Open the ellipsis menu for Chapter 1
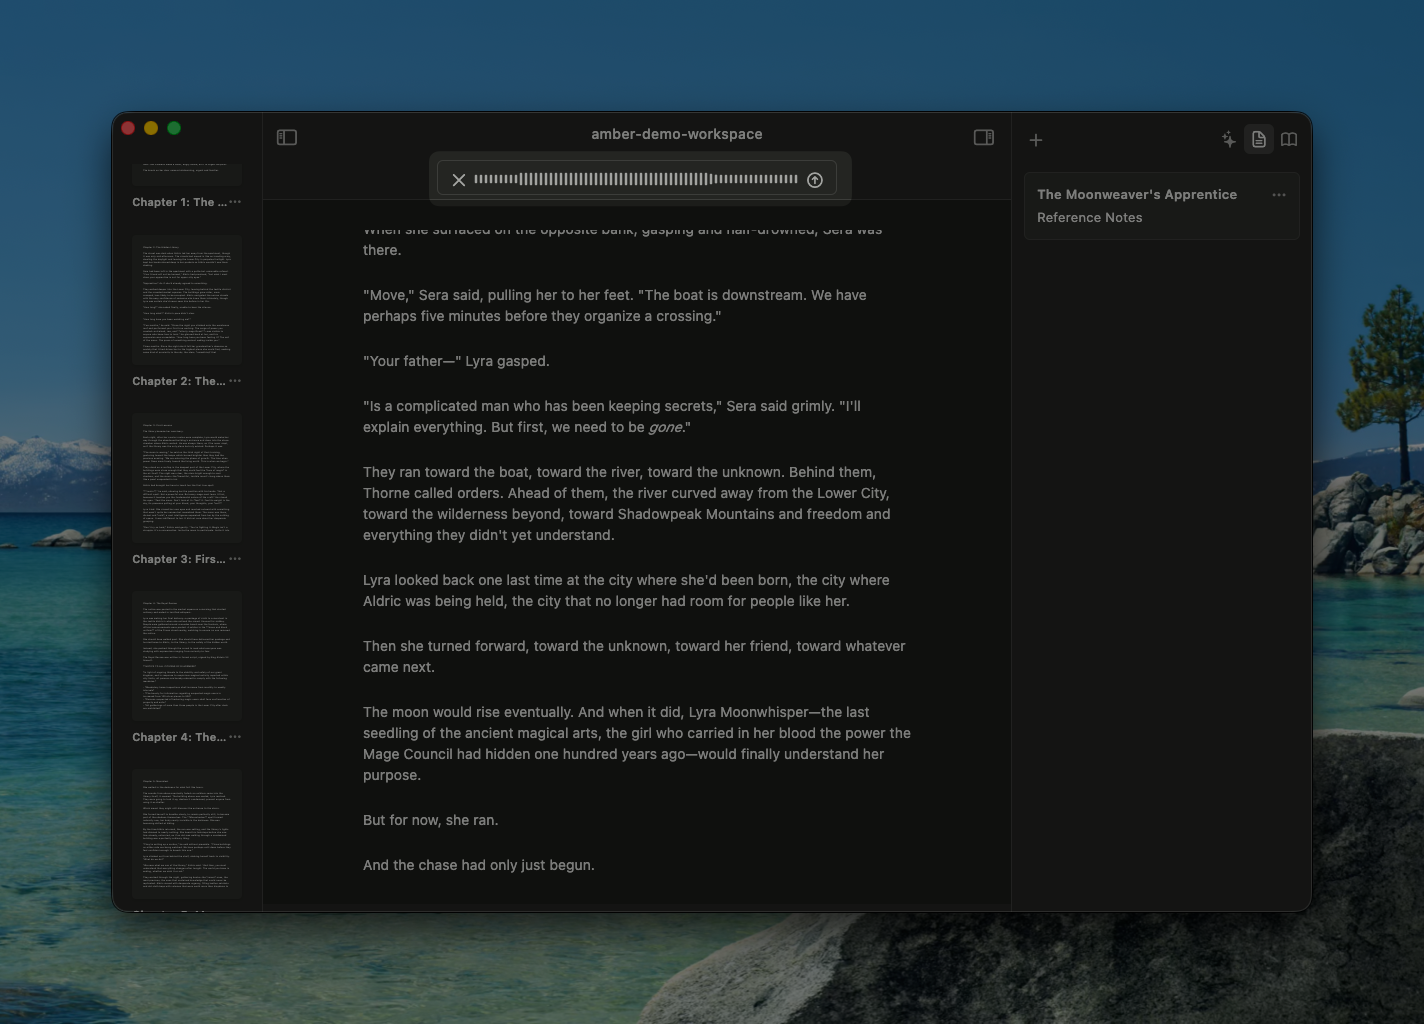 click(x=235, y=202)
